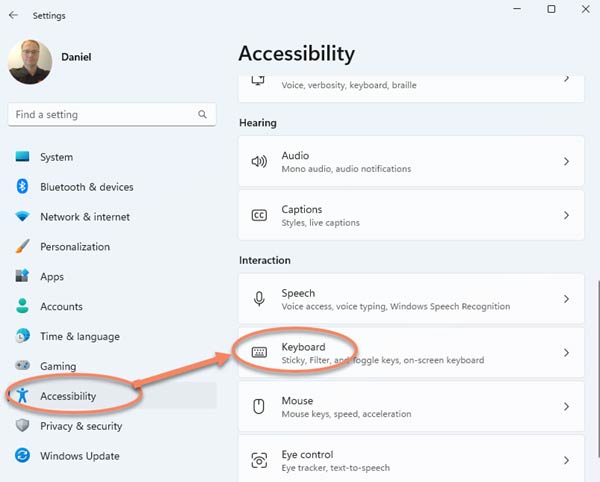Click the Network wifi icon in sidebar
This screenshot has height=482, width=600.
pyautogui.click(x=22, y=217)
